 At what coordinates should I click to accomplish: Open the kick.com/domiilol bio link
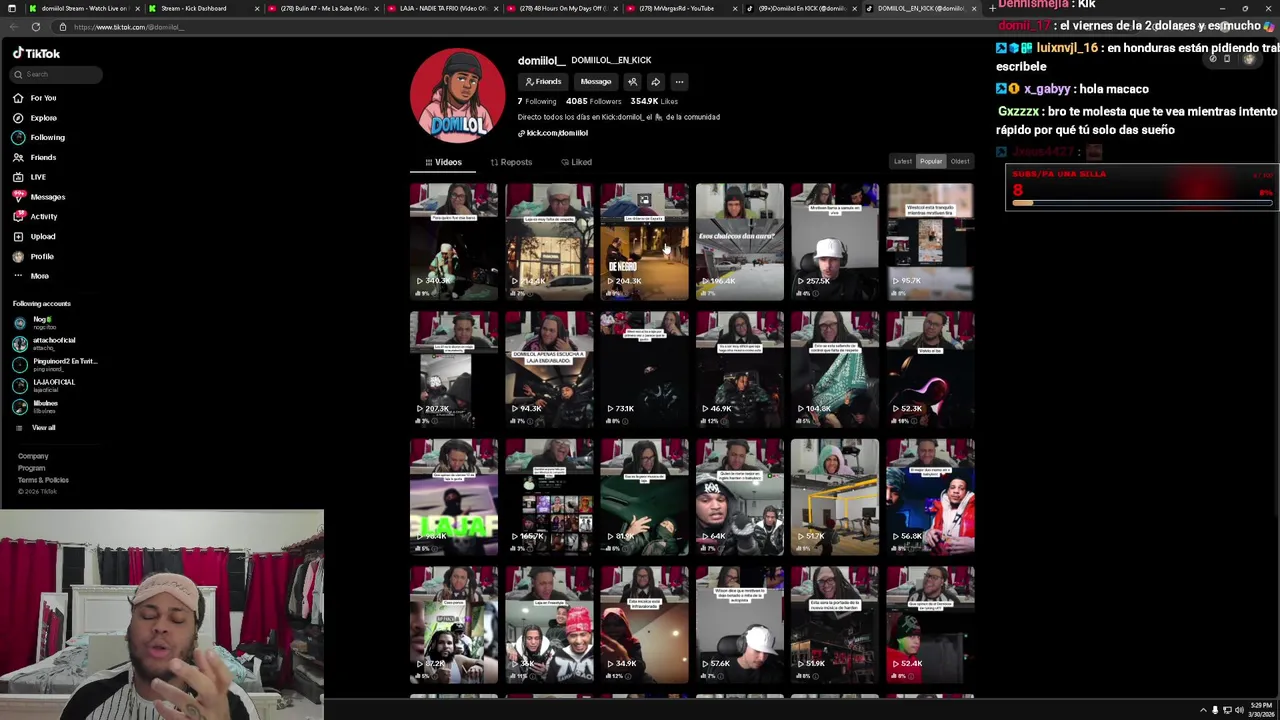[x=553, y=133]
